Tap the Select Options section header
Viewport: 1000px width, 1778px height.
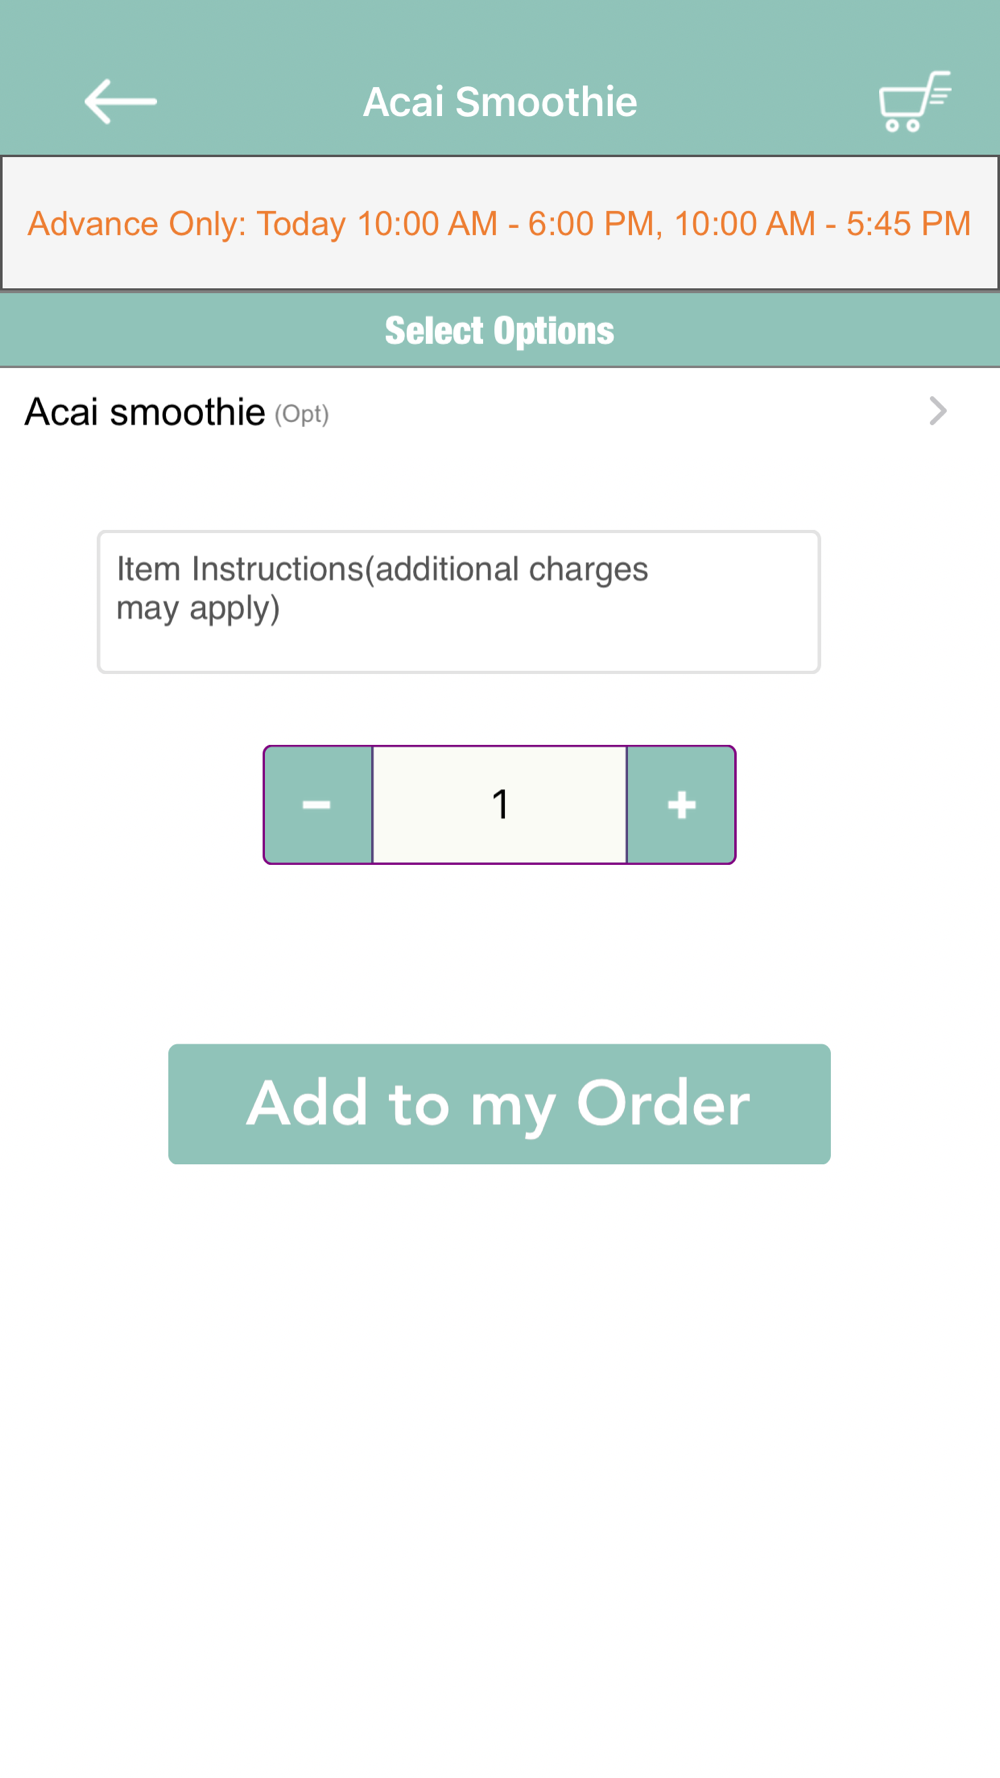coord(500,331)
